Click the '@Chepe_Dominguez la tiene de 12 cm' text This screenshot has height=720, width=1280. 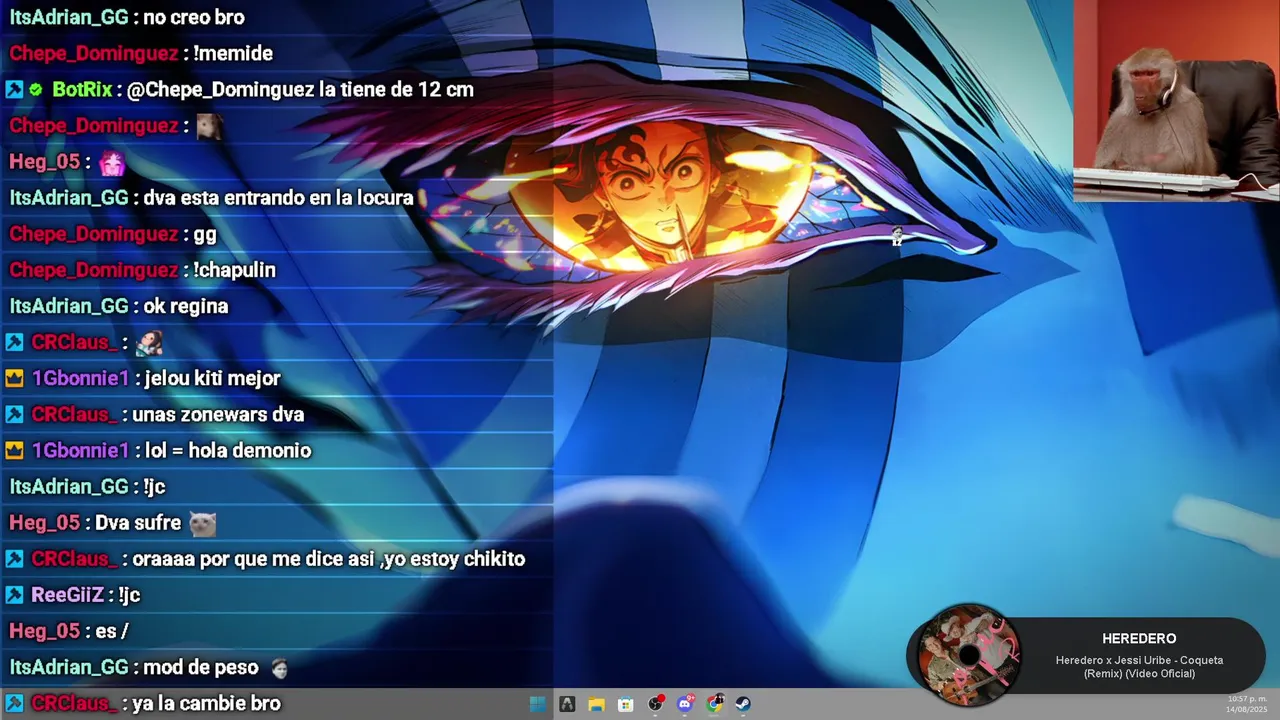pos(300,90)
